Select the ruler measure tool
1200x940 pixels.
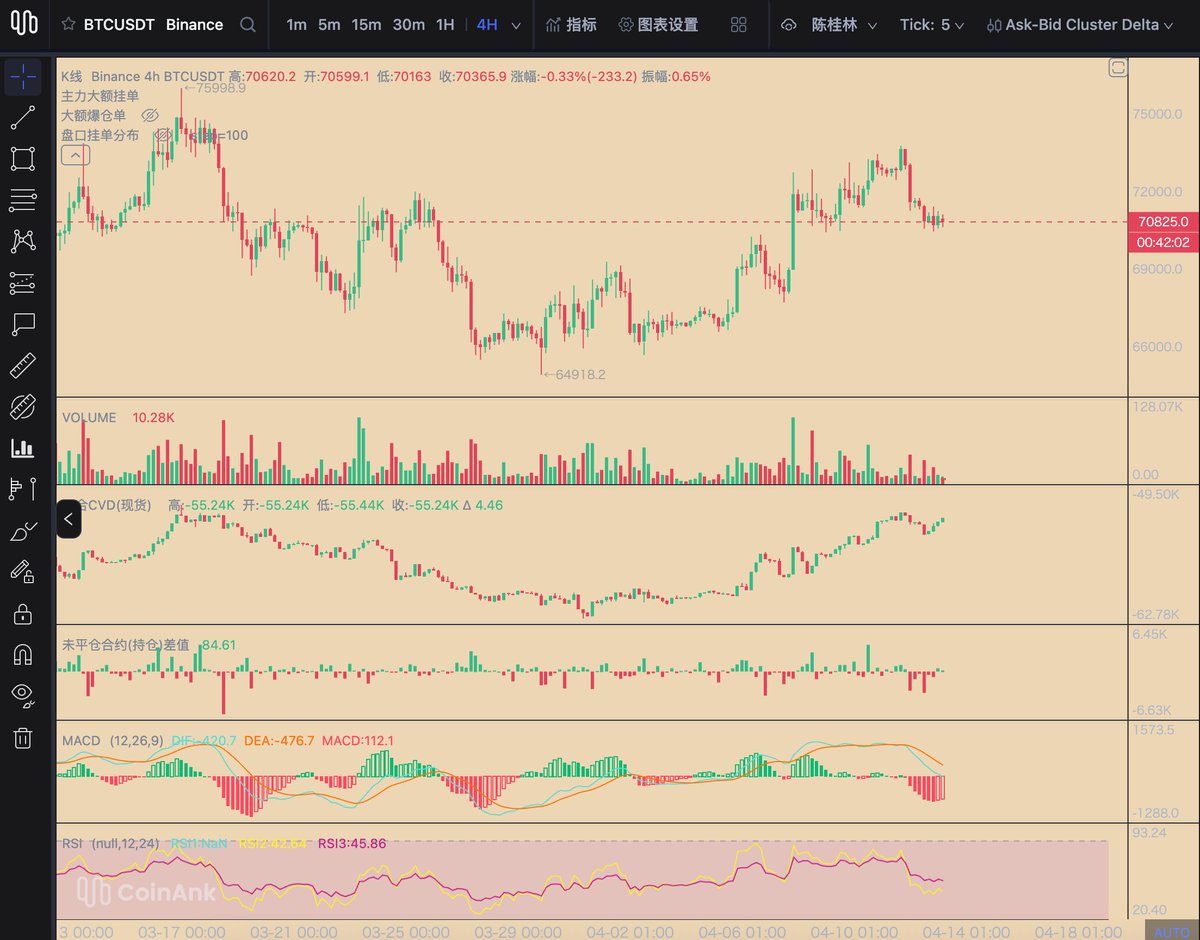(x=22, y=366)
